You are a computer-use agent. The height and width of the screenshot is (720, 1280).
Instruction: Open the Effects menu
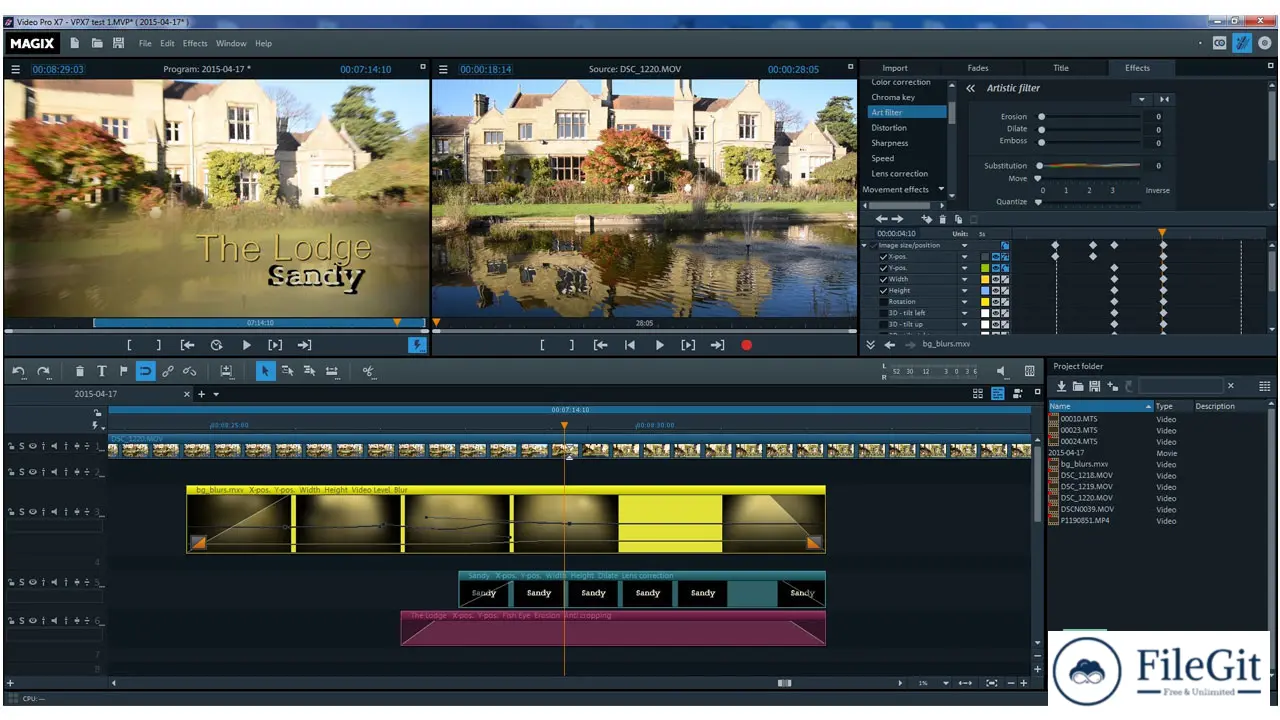click(x=195, y=43)
